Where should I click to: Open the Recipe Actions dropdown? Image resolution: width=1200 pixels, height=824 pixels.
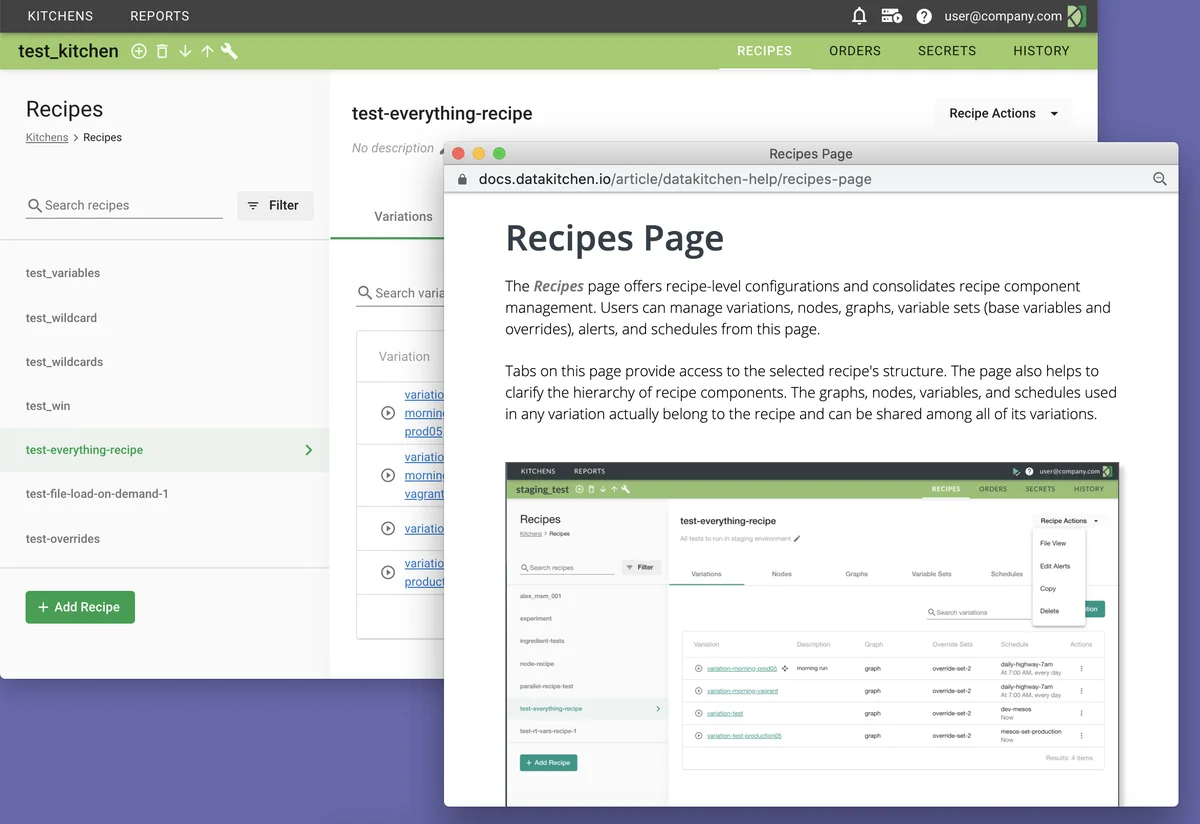(1002, 113)
